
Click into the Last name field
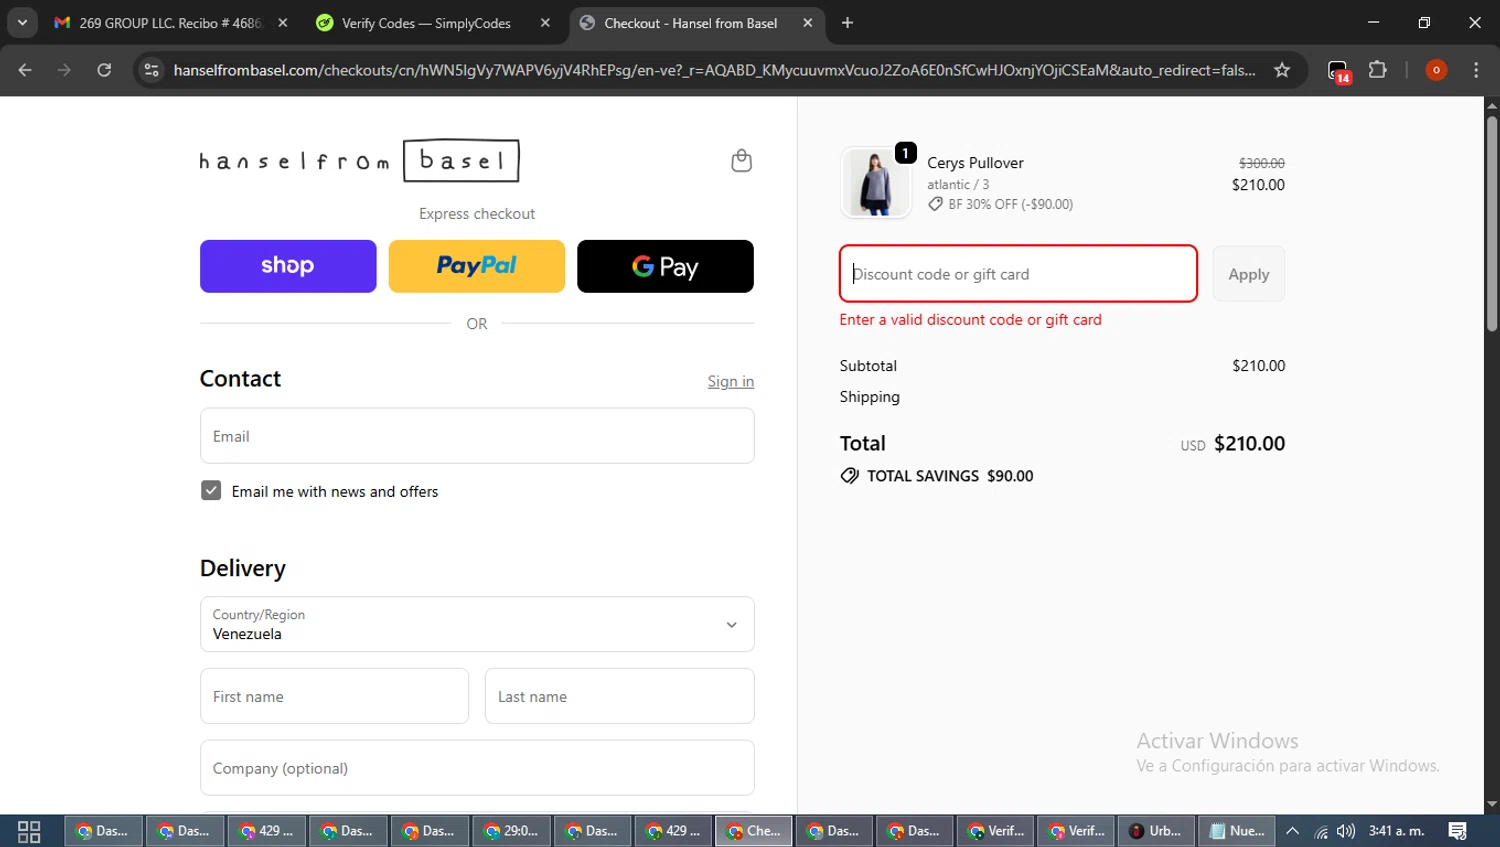click(620, 696)
